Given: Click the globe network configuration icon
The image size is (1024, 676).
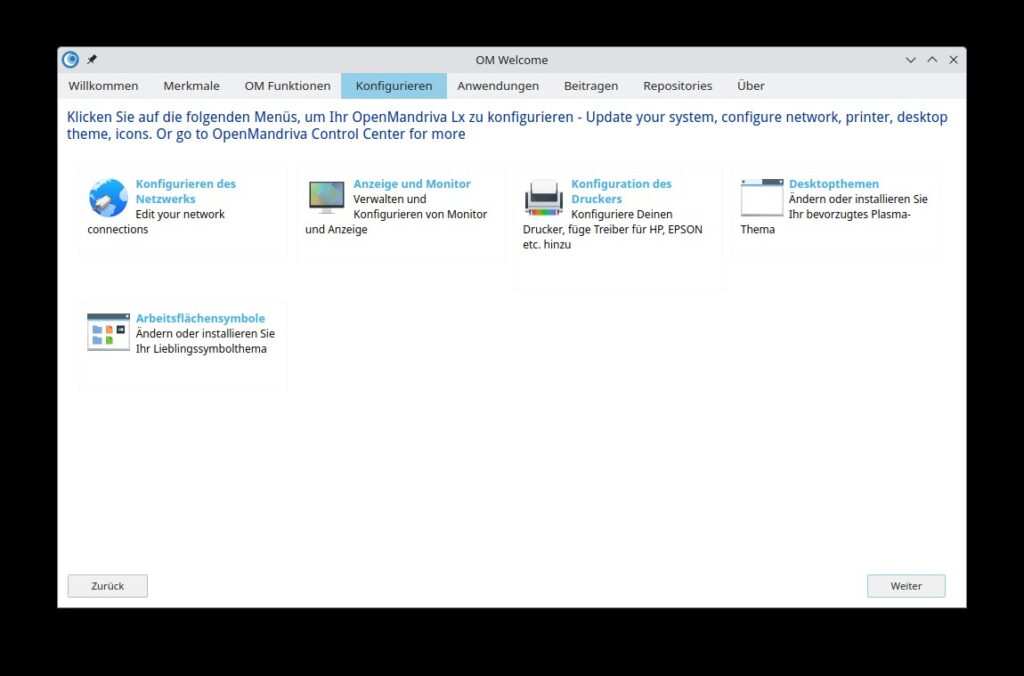Looking at the screenshot, I should tap(108, 198).
